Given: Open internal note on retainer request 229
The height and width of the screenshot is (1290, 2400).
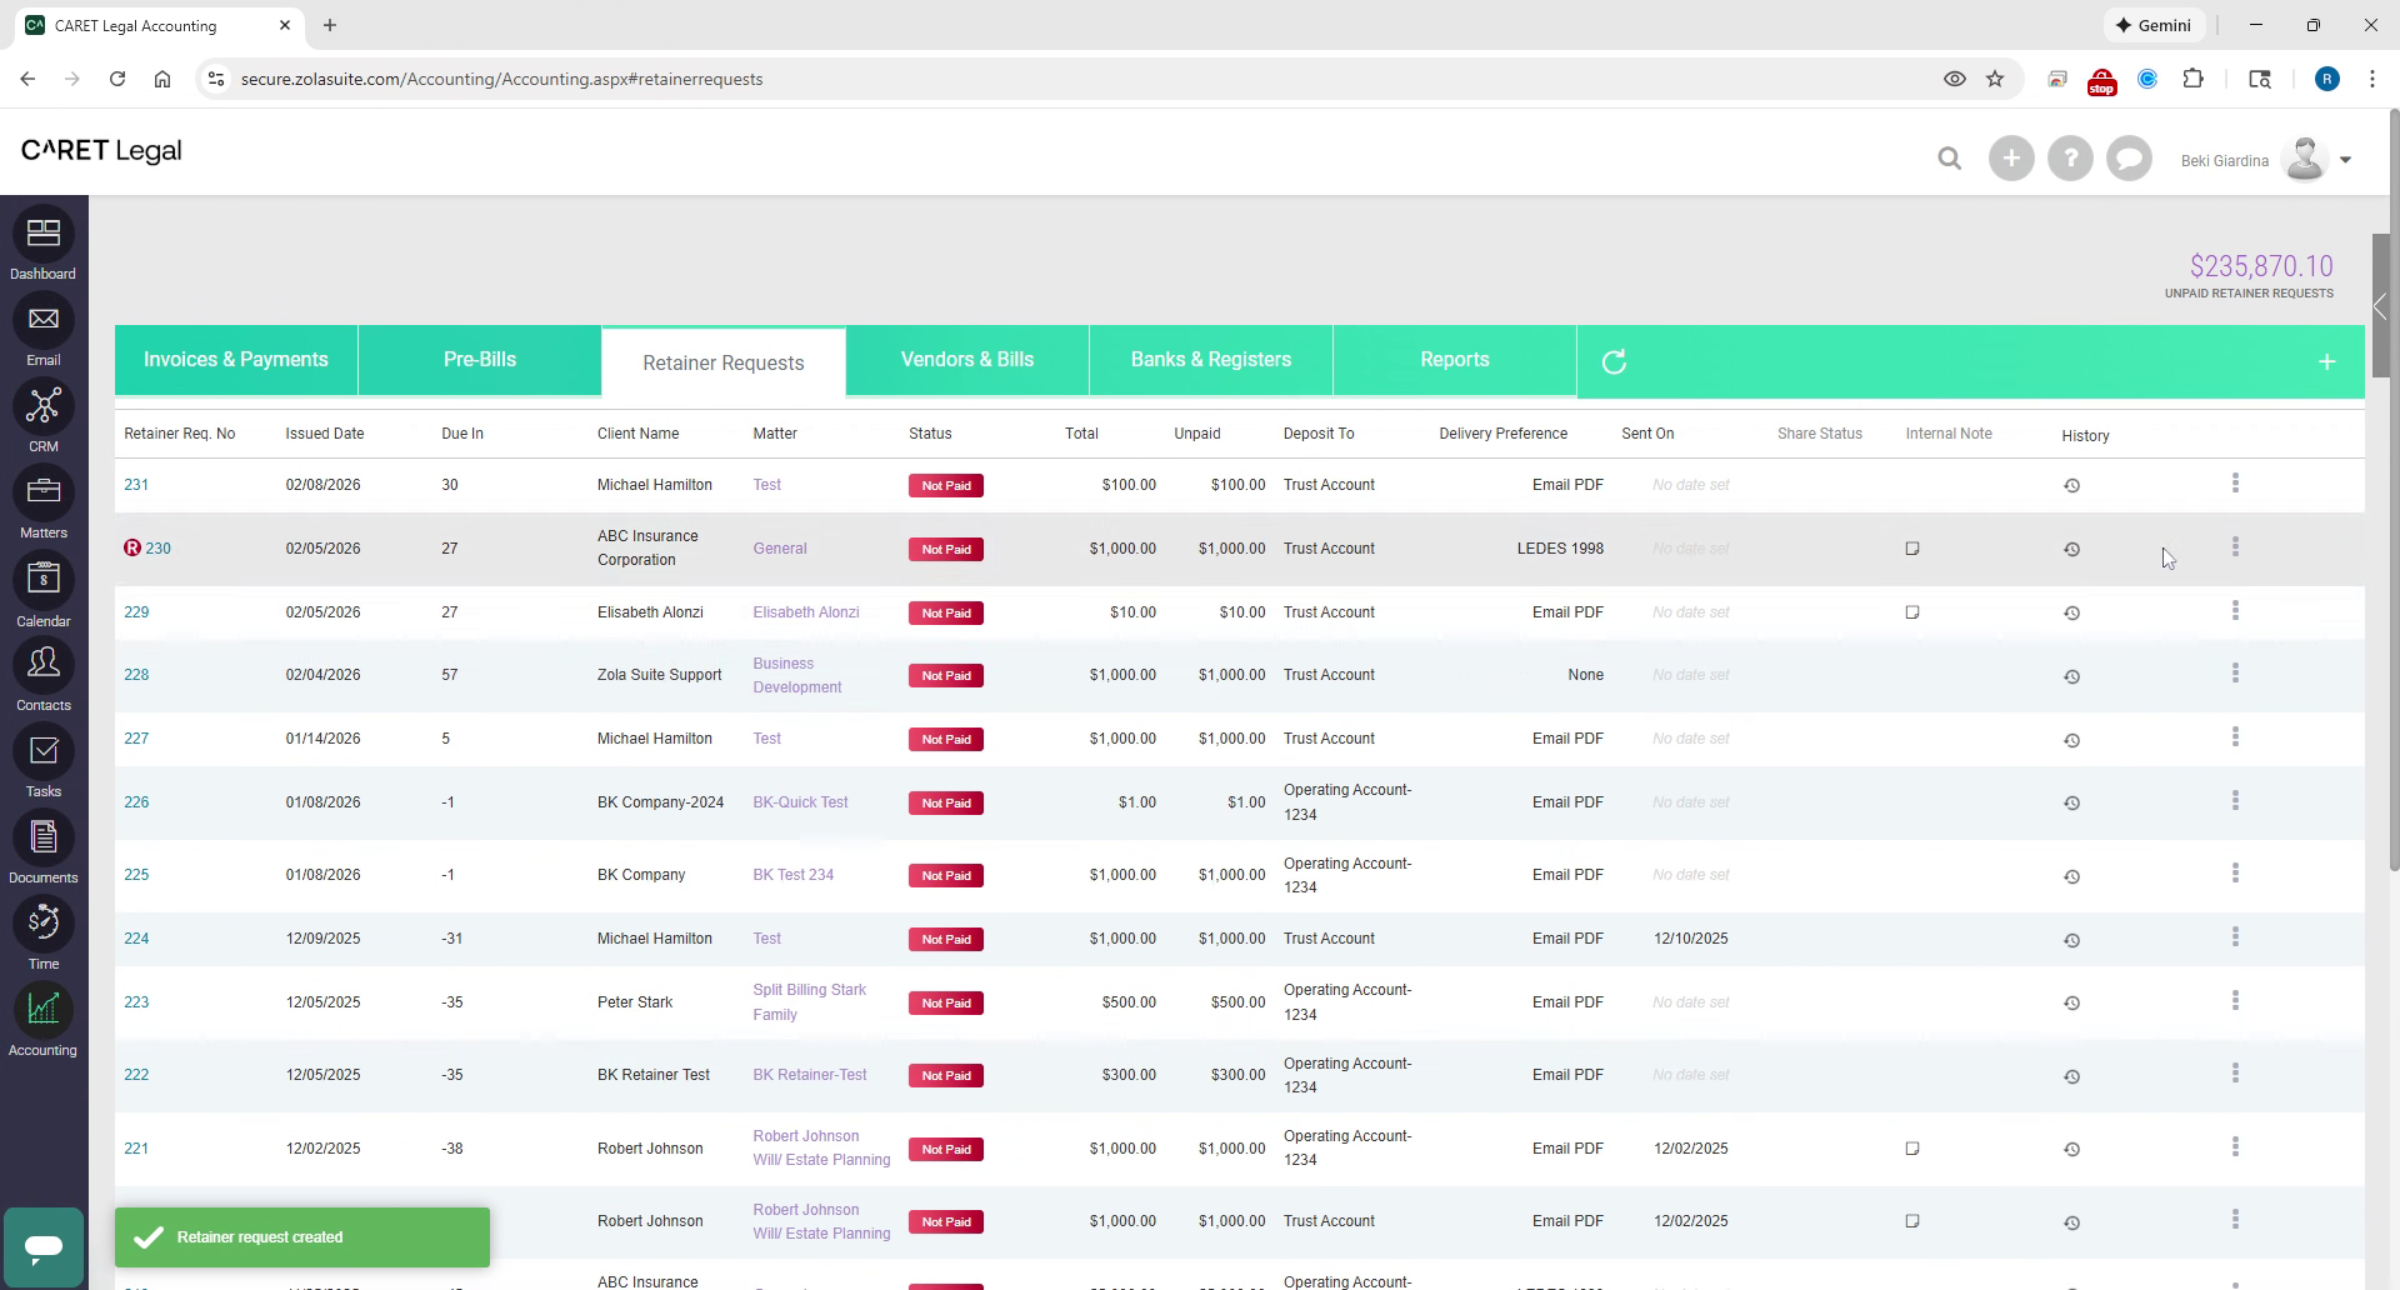Looking at the screenshot, I should [1912, 612].
